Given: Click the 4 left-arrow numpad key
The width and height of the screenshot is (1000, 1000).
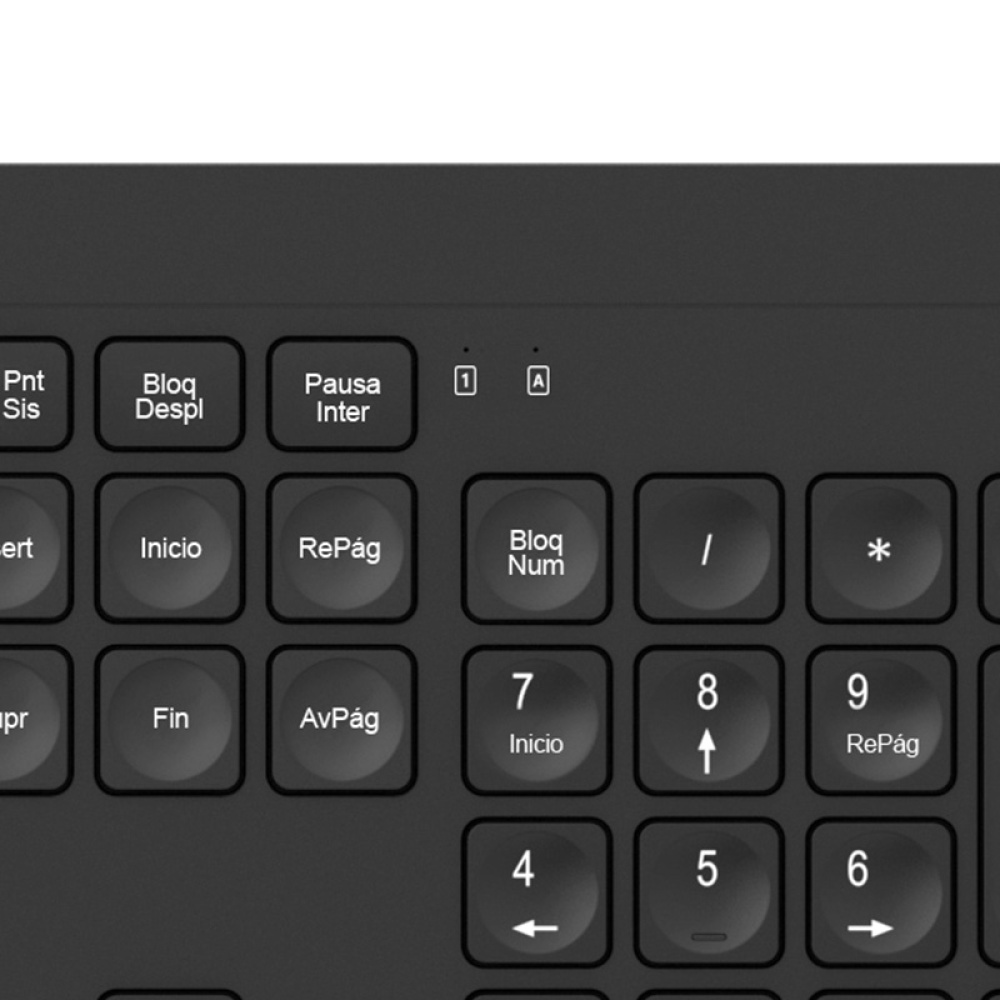Looking at the screenshot, I should (536, 892).
